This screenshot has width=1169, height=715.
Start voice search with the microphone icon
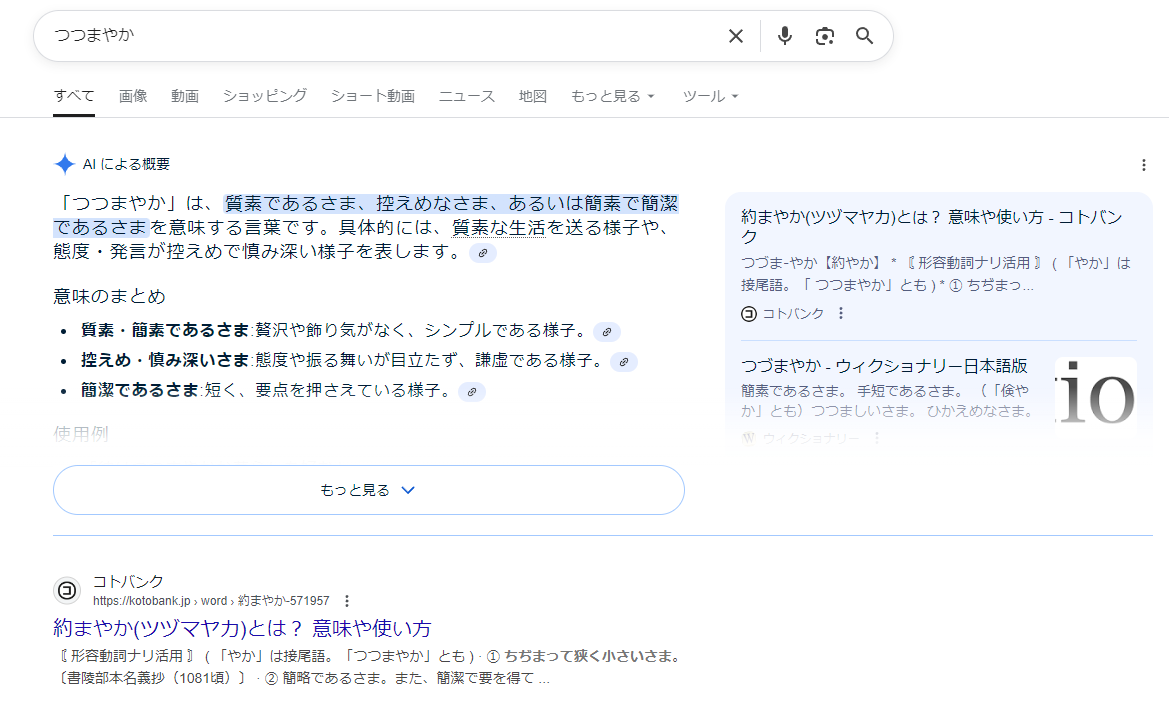(785, 36)
